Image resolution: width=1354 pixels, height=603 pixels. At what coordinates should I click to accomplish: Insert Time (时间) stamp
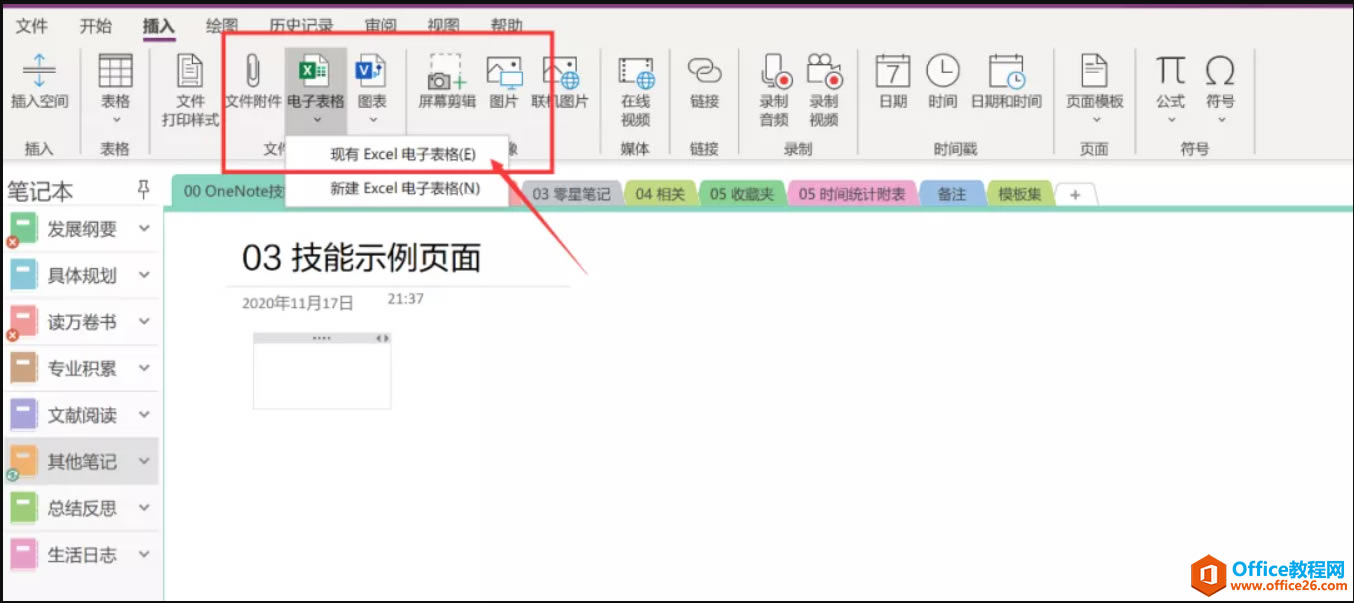(942, 71)
